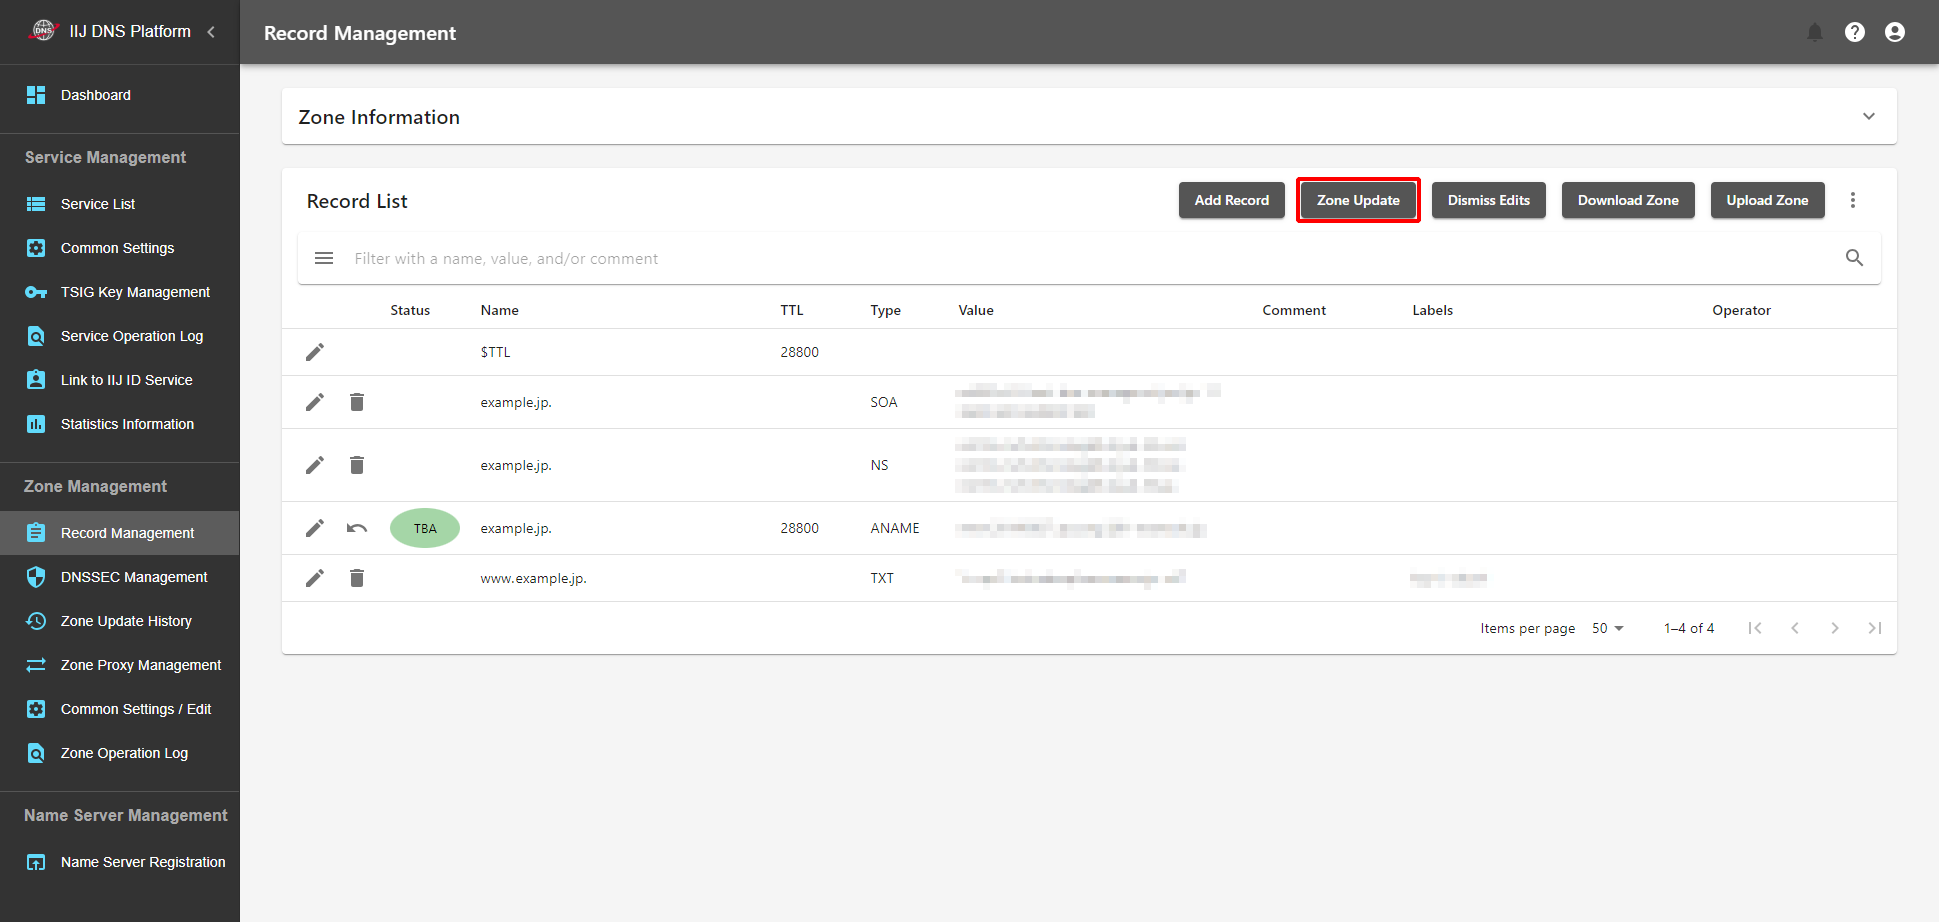Click the undo icon on the TBA ANAME record
The height and width of the screenshot is (922, 1939).
(357, 528)
